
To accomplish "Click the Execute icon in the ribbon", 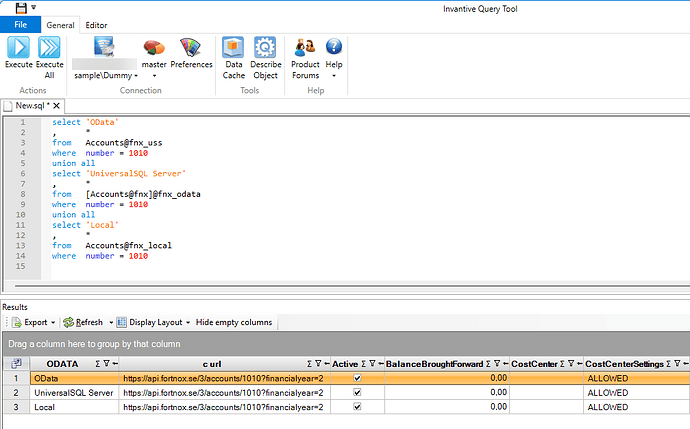I will [18, 48].
